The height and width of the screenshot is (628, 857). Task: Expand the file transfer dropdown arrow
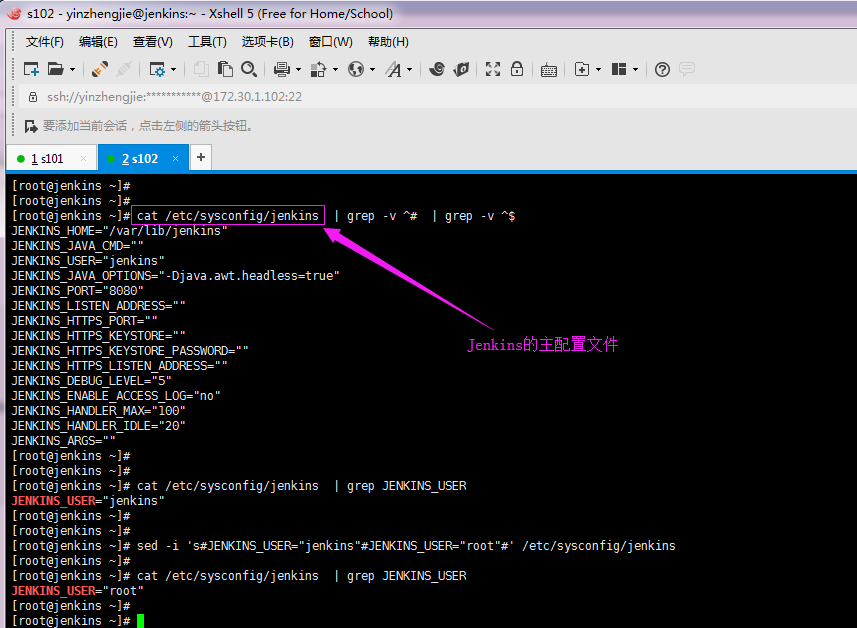336,70
